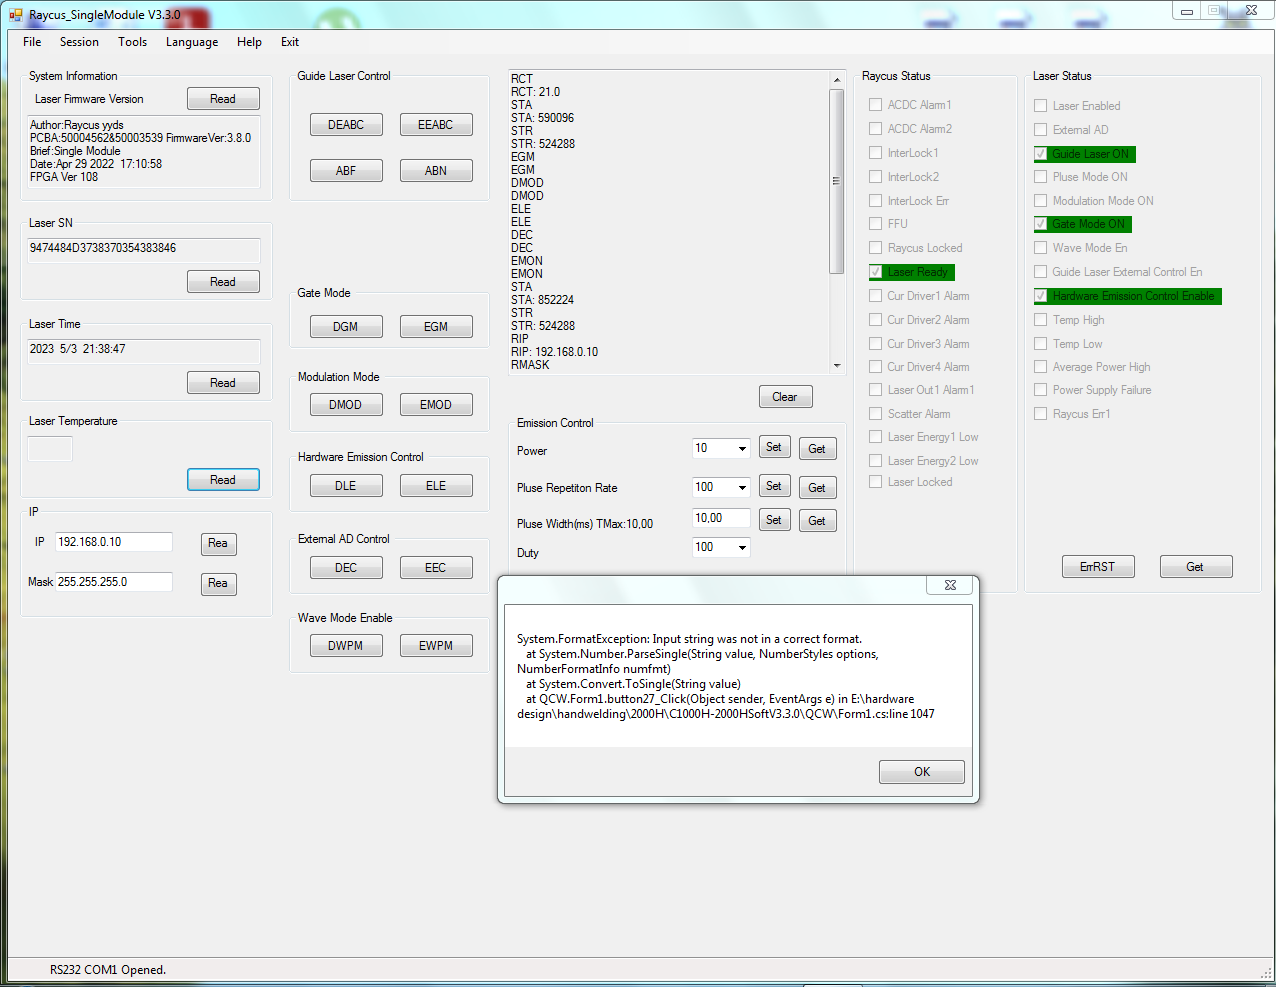Viewport: 1276px width, 987px height.
Task: Toggle Hardware Emission Control Enable checkbox
Action: [1041, 296]
